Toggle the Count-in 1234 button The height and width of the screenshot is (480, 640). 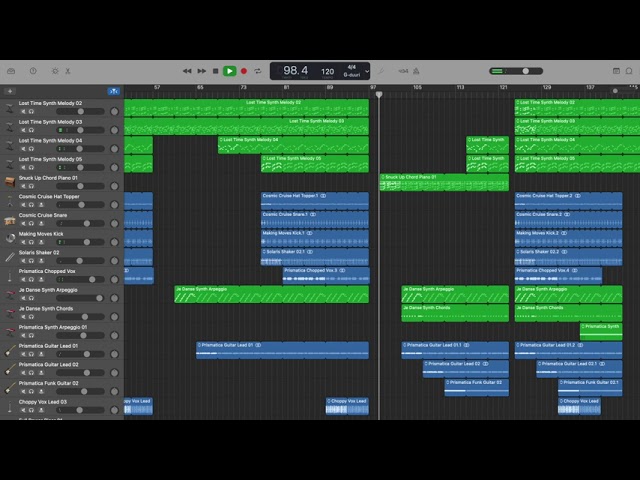coord(403,71)
